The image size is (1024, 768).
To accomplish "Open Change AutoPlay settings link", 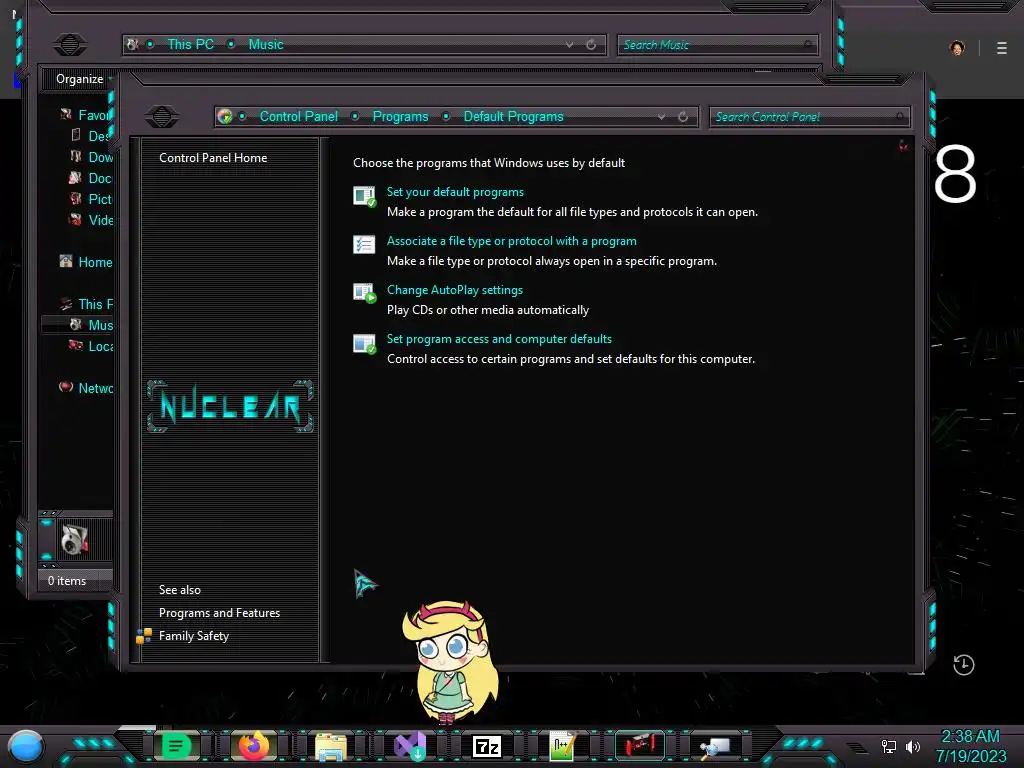I will pos(455,290).
